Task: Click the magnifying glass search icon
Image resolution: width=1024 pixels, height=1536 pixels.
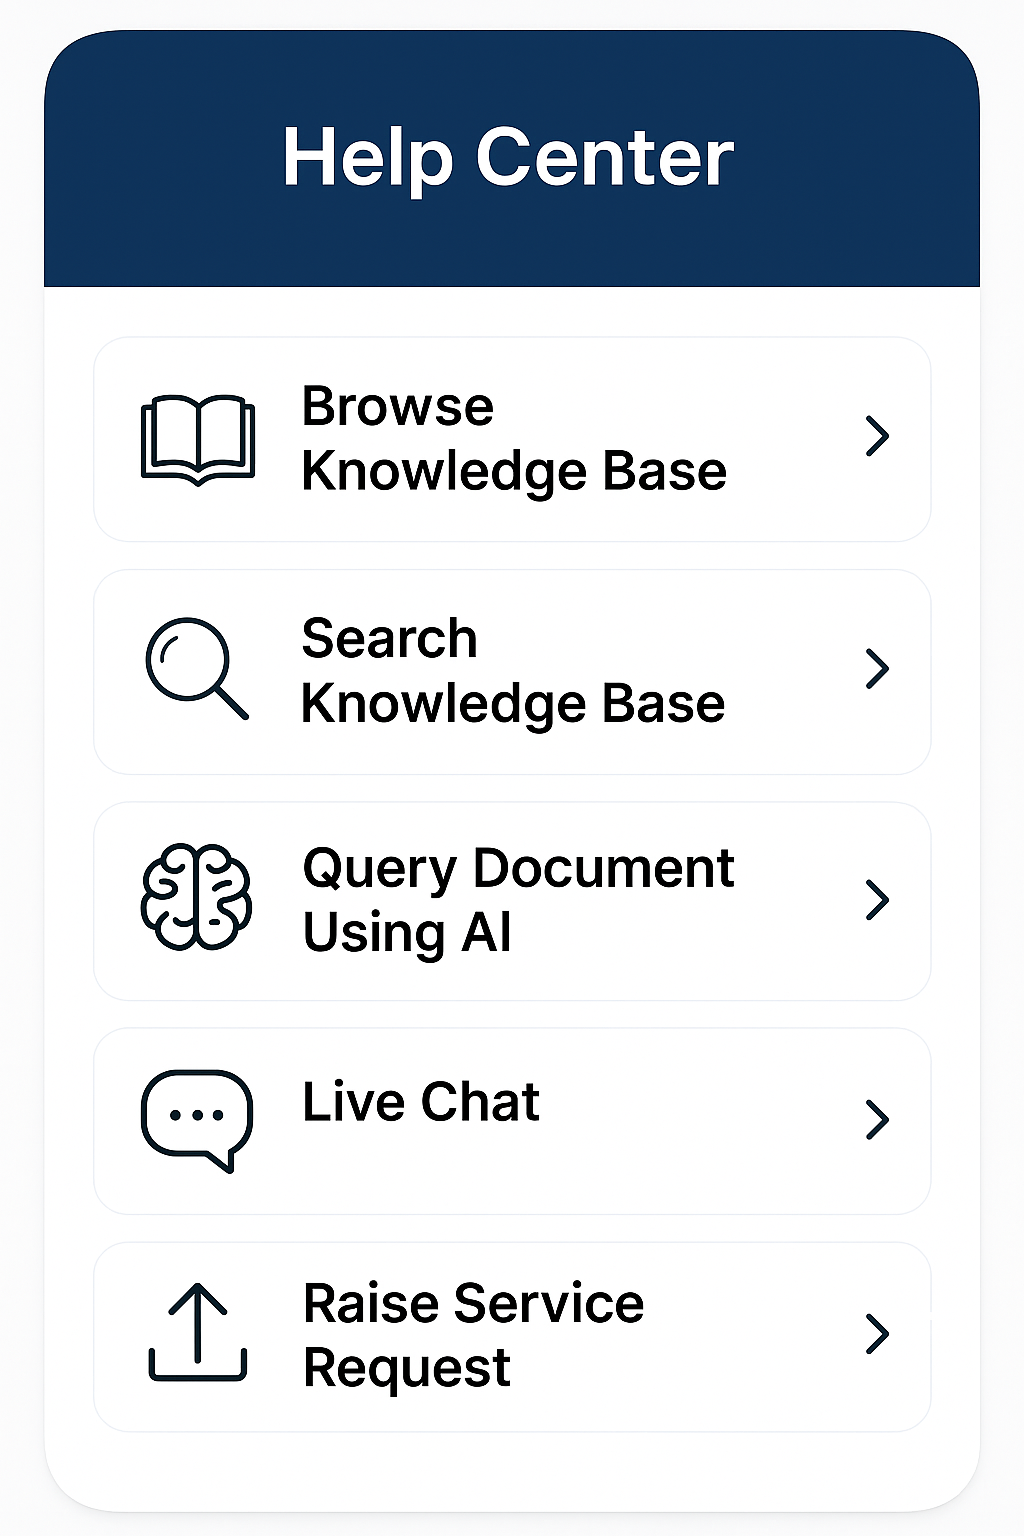Action: pos(197,668)
